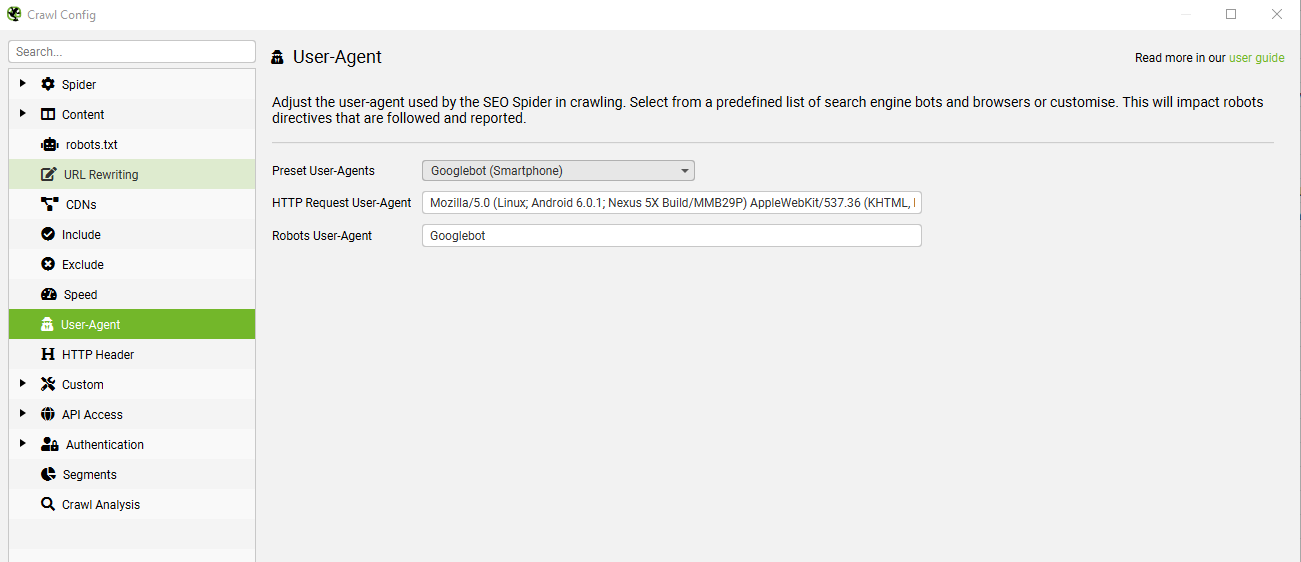Click the robots.txt robot icon
Image resolution: width=1301 pixels, height=562 pixels.
click(x=49, y=145)
